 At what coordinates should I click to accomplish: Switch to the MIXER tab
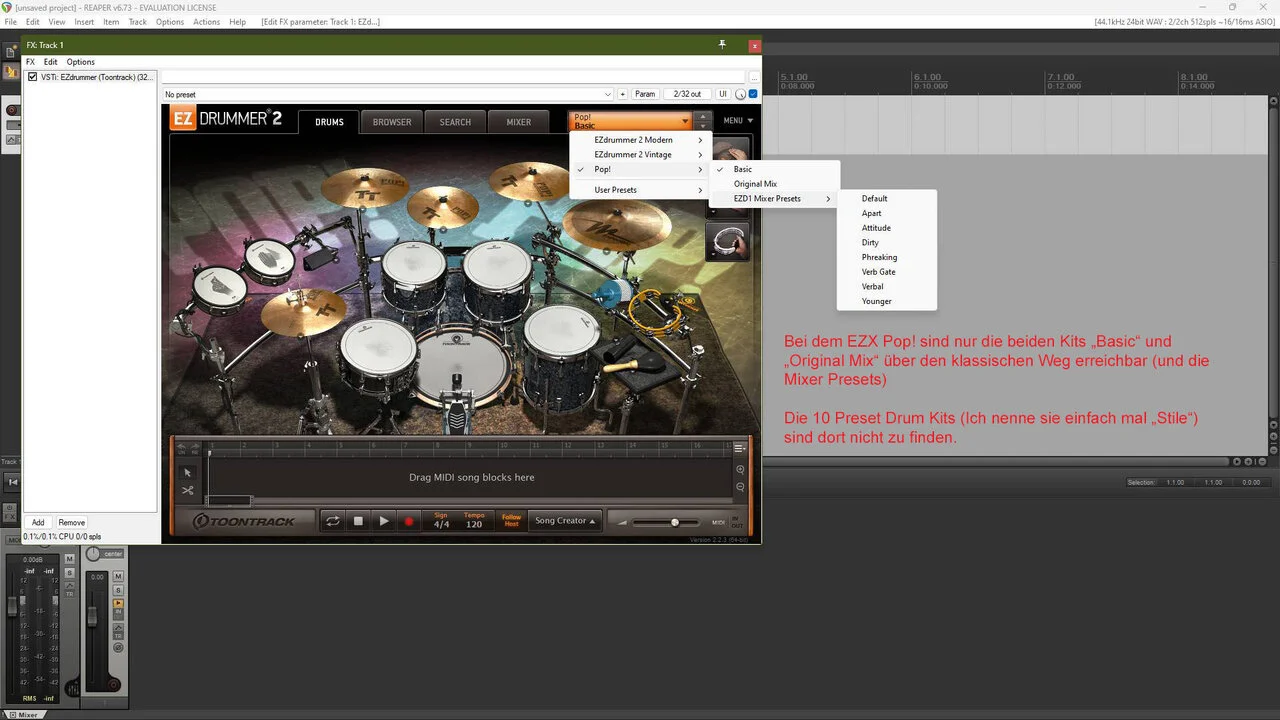pyautogui.click(x=518, y=122)
